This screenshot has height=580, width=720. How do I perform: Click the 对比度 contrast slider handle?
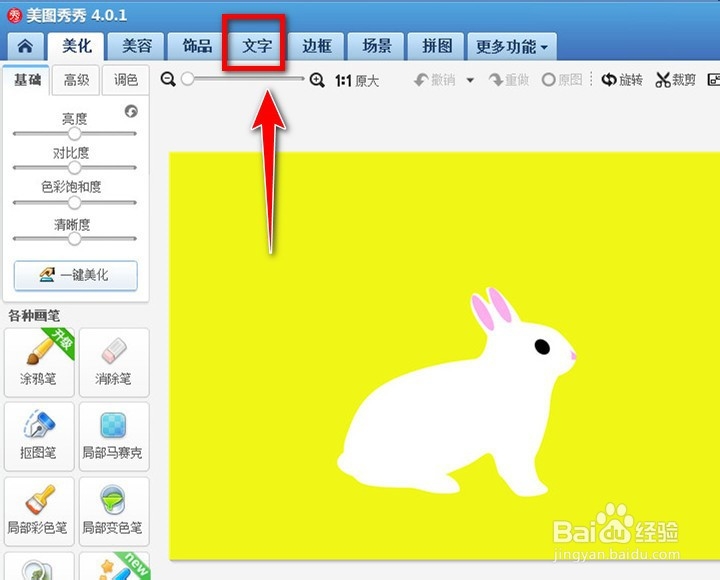[x=74, y=168]
